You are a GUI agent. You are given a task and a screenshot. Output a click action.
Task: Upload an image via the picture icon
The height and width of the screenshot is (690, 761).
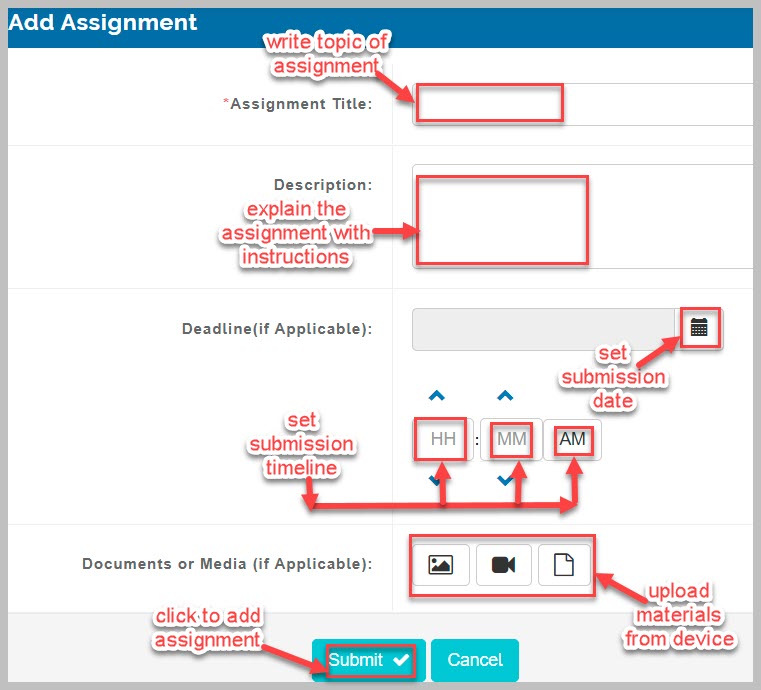coord(441,565)
